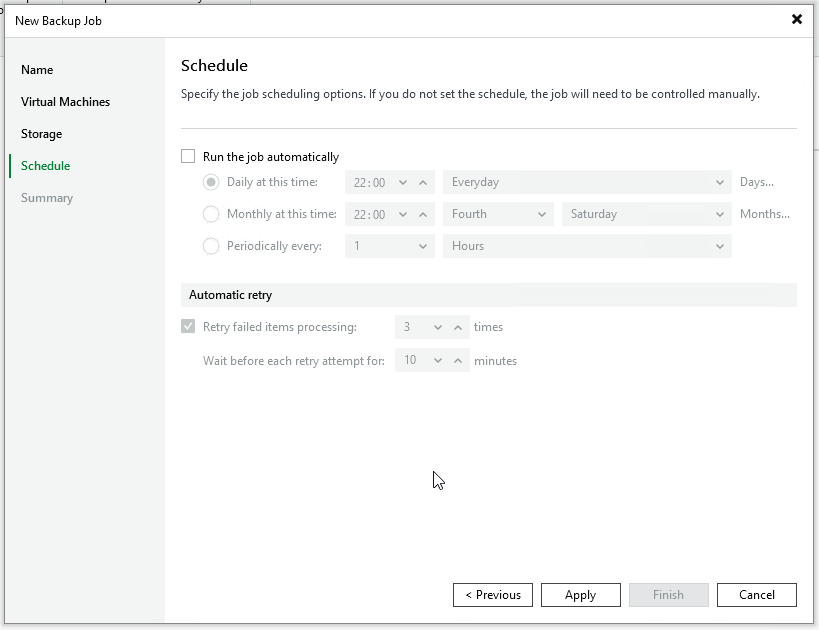819x630 pixels.
Task: Open the periodic interval value dropdown
Action: tap(389, 246)
